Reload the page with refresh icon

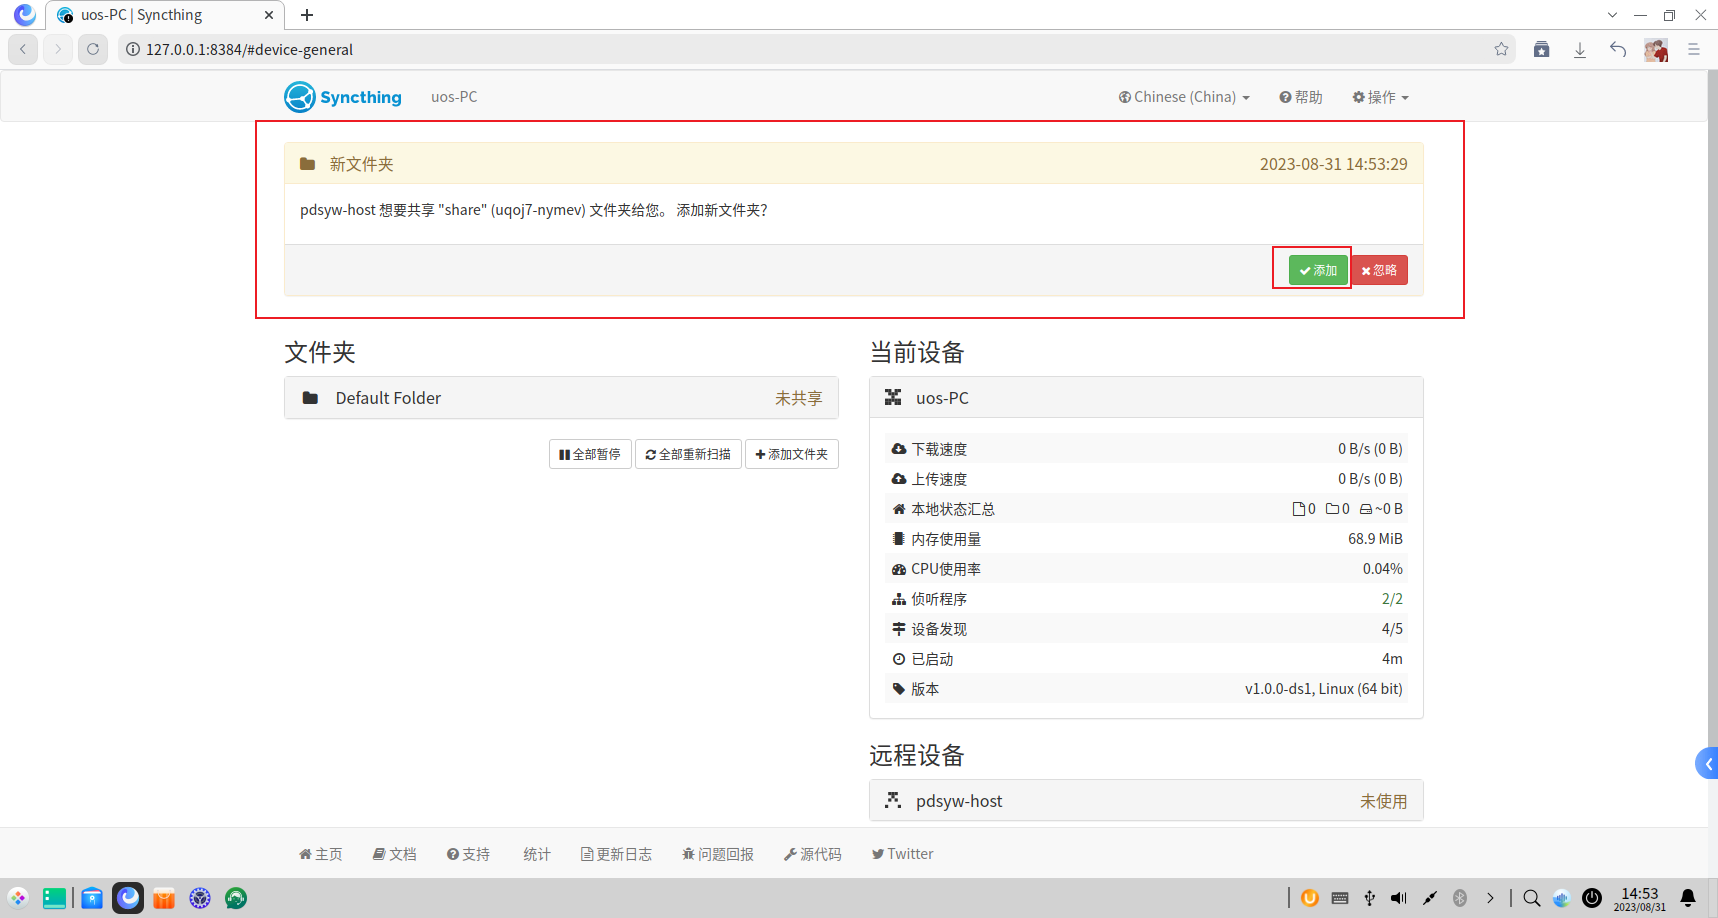93,49
